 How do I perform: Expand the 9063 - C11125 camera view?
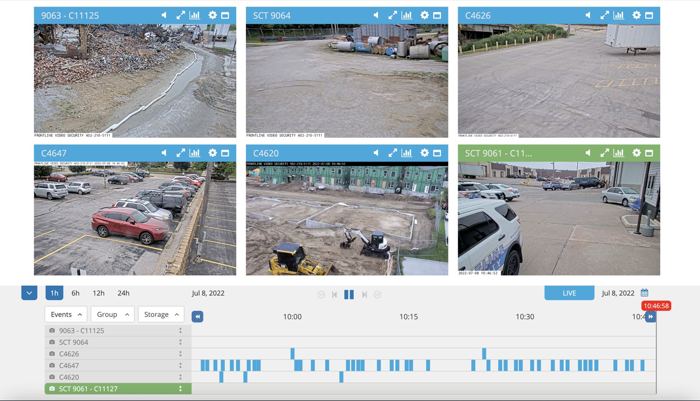pyautogui.click(x=180, y=15)
